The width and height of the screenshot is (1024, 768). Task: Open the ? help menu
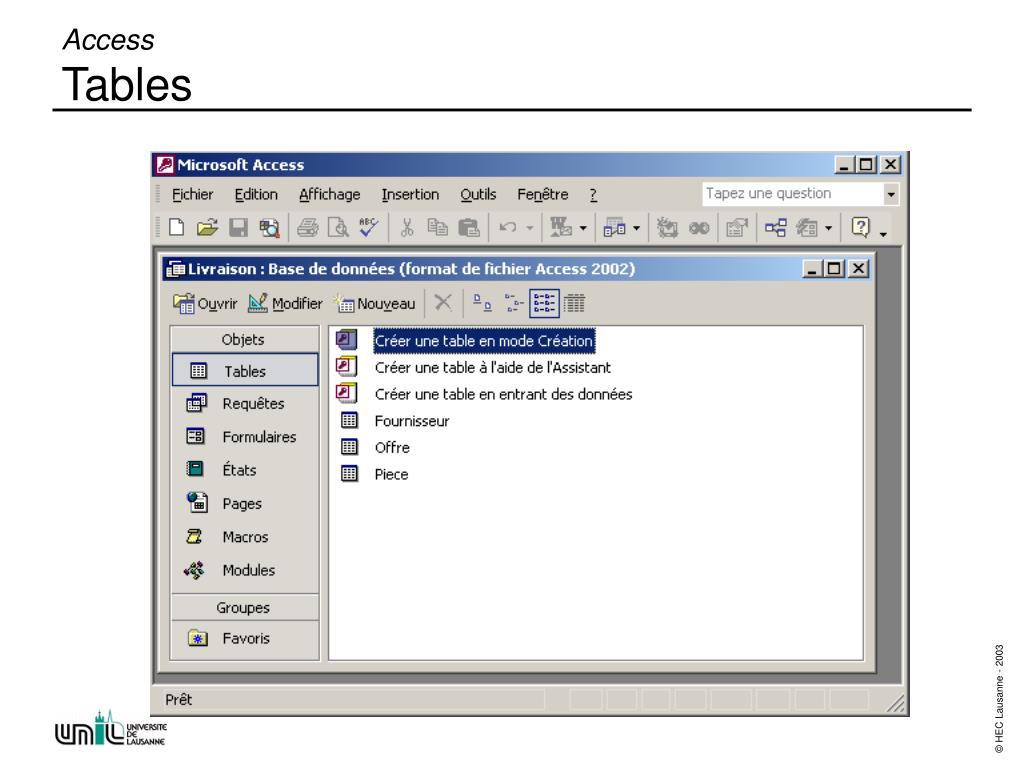[593, 195]
